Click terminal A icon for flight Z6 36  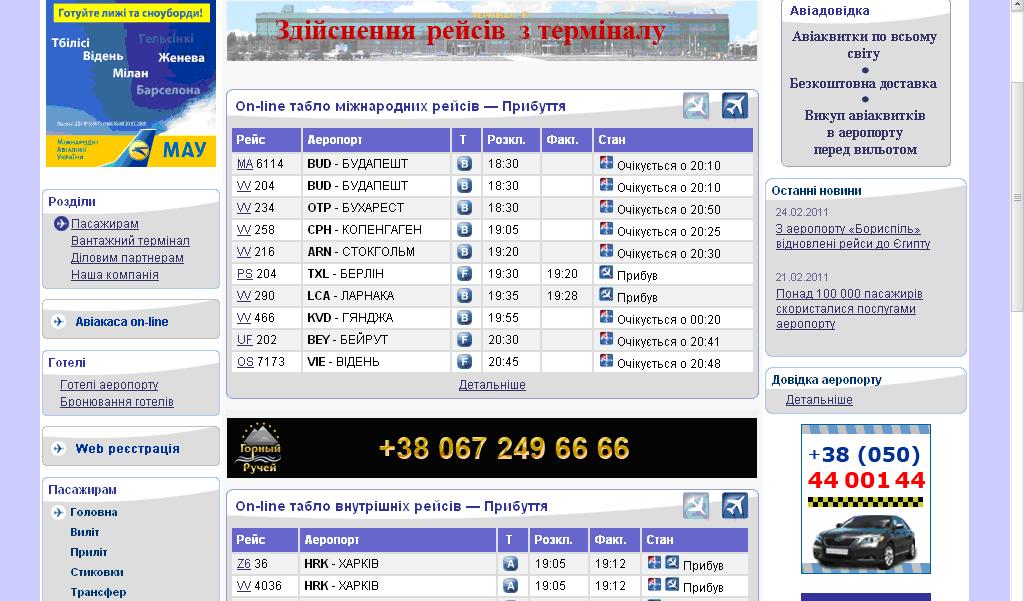click(x=510, y=564)
